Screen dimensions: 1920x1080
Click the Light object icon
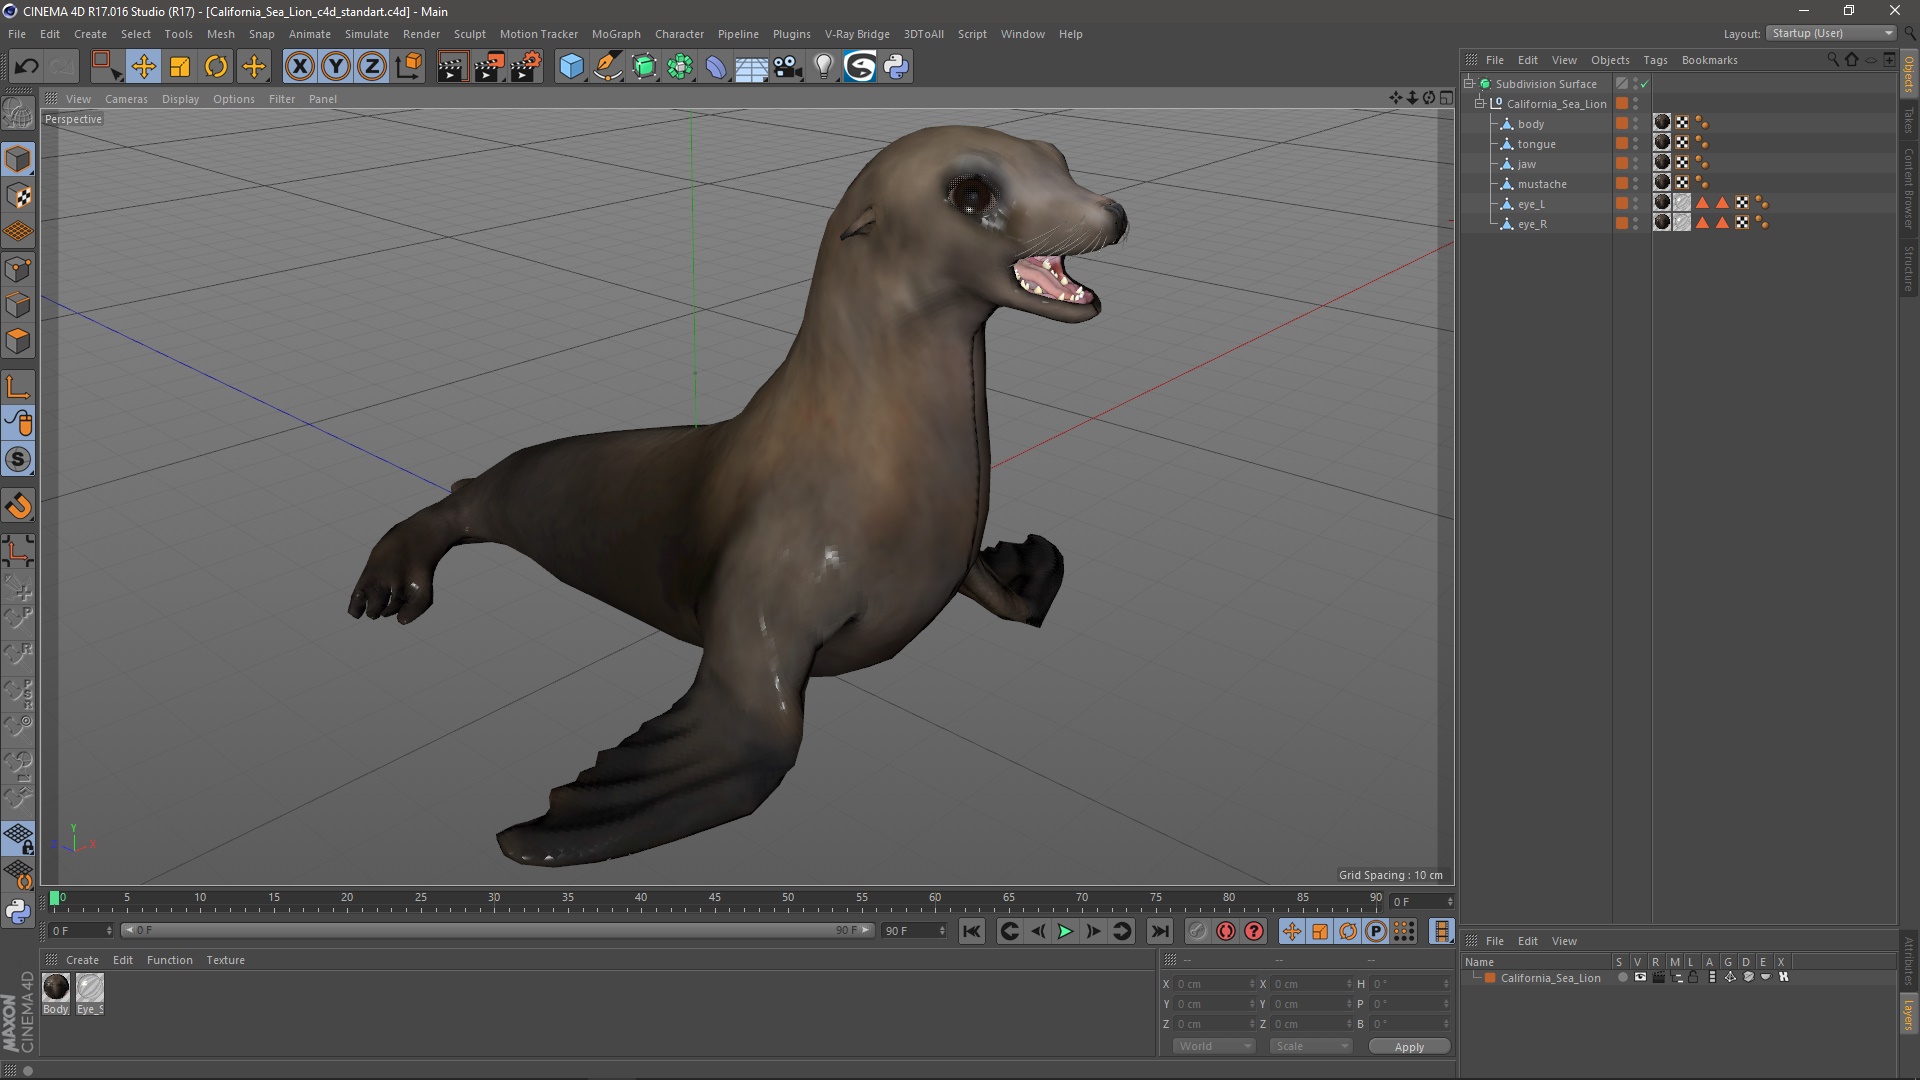(823, 67)
